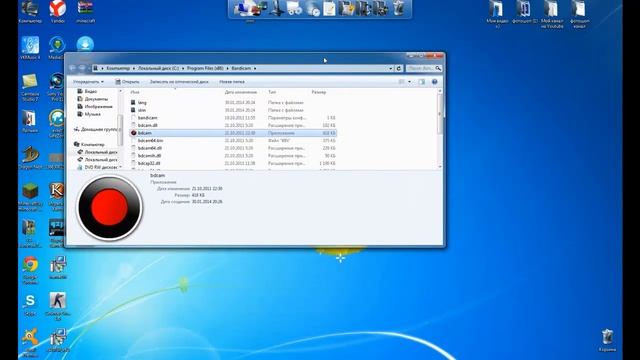The image size is (640, 360).
Task: Open Camtasia Studio 7 desktop shortcut
Action: tap(30, 87)
